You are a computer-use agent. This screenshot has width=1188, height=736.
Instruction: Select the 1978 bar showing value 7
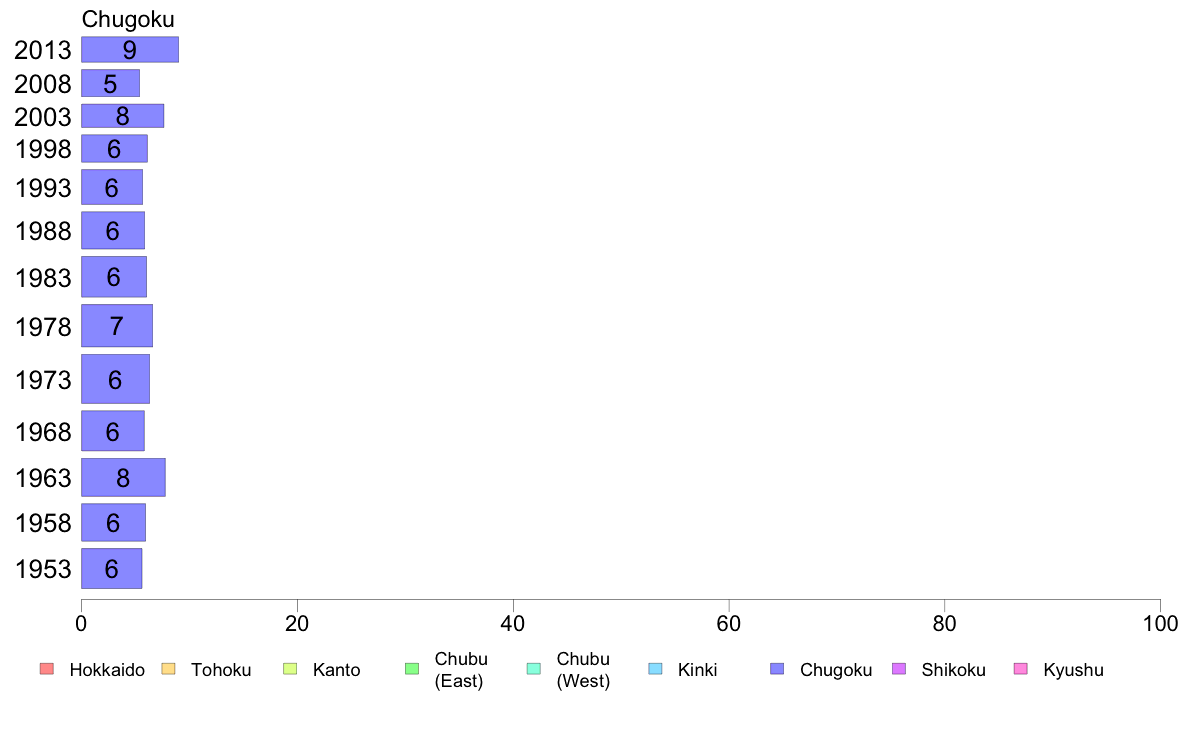pos(117,326)
